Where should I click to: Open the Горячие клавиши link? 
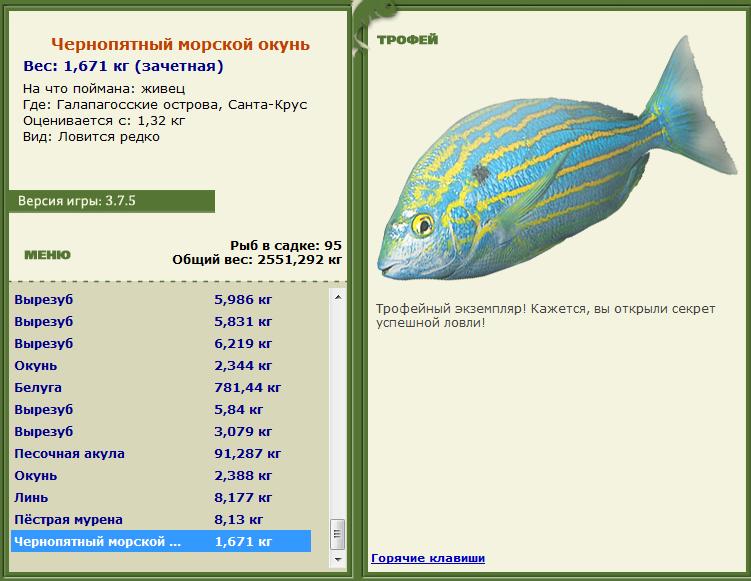tap(428, 558)
